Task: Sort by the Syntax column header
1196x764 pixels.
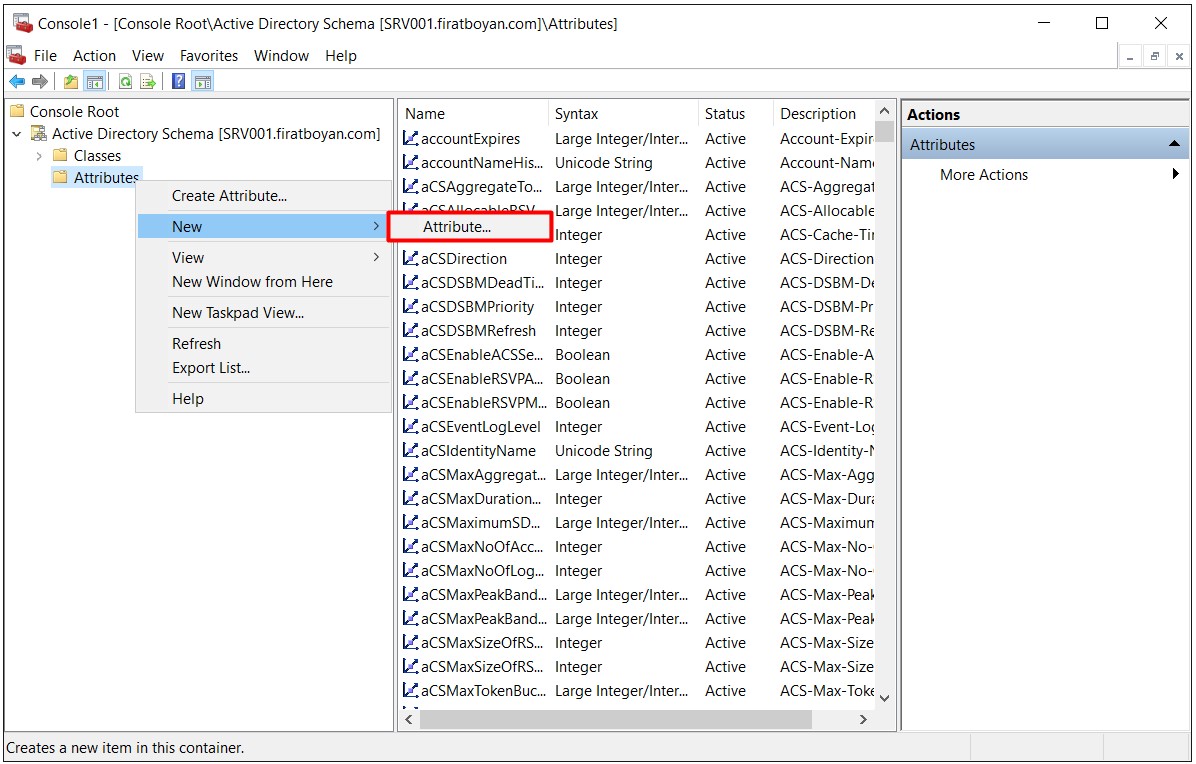Action: point(622,114)
